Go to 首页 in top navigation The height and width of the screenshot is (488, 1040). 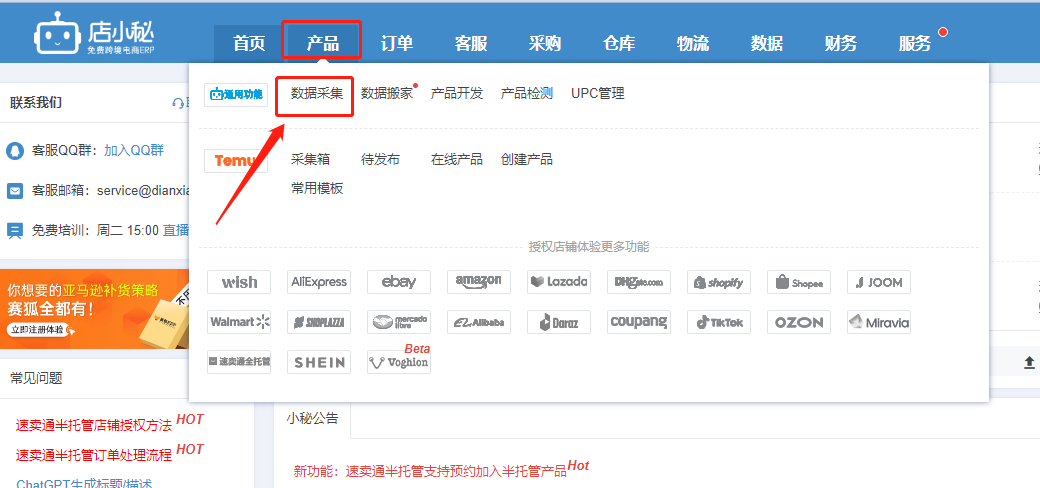(249, 44)
